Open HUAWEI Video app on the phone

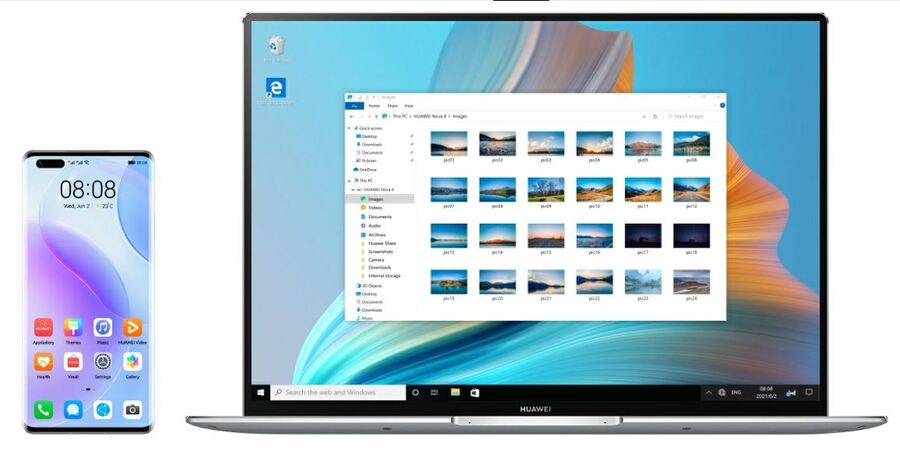click(x=132, y=328)
